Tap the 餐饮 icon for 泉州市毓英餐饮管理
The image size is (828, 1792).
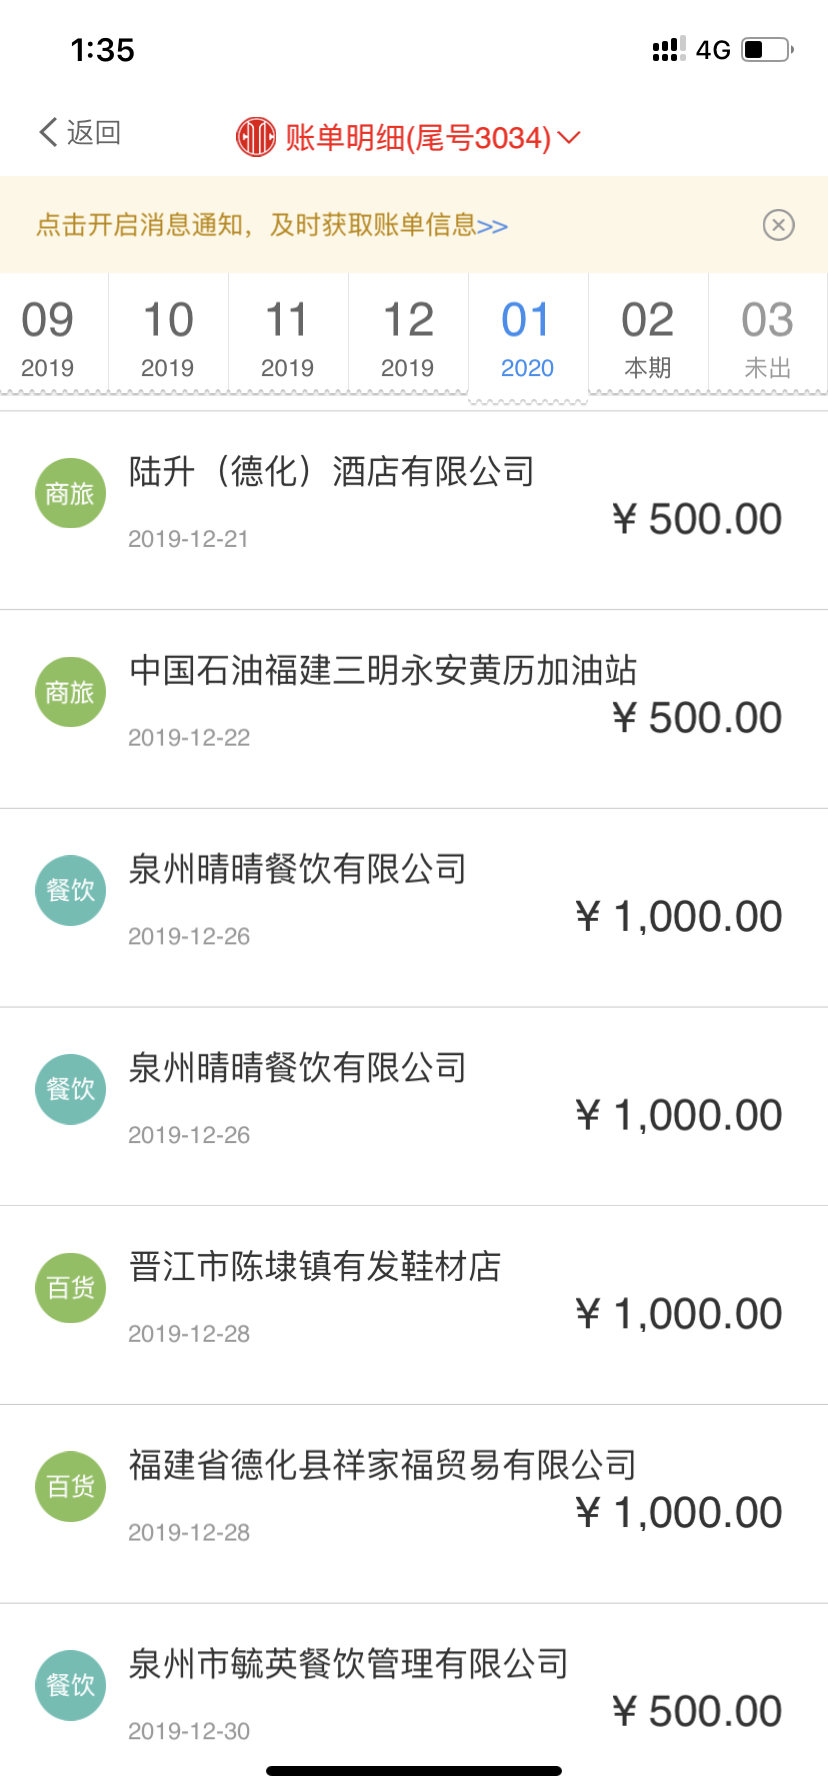point(70,1685)
